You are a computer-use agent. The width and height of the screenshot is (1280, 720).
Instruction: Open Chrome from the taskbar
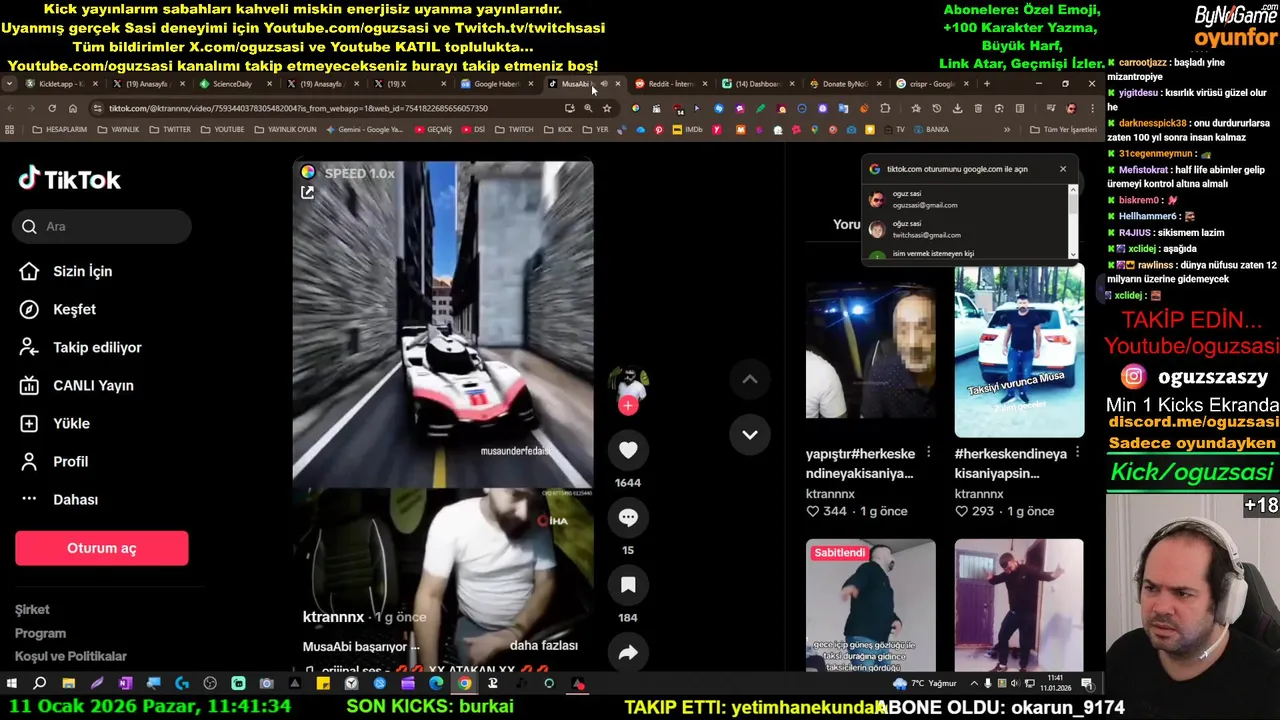click(x=465, y=684)
